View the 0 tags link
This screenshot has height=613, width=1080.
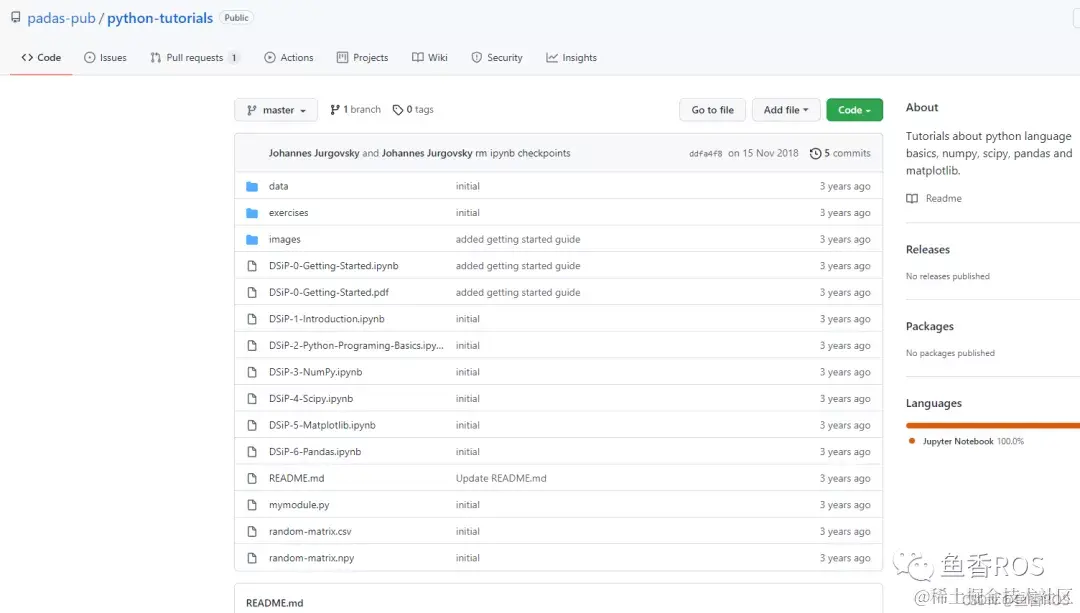pos(413,110)
